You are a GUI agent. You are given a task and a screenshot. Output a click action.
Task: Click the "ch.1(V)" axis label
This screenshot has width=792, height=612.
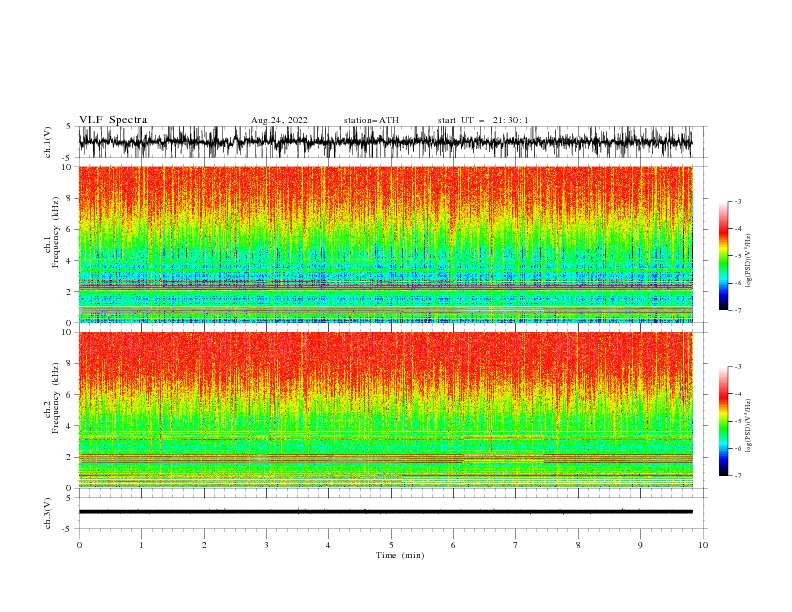[x=48, y=142]
